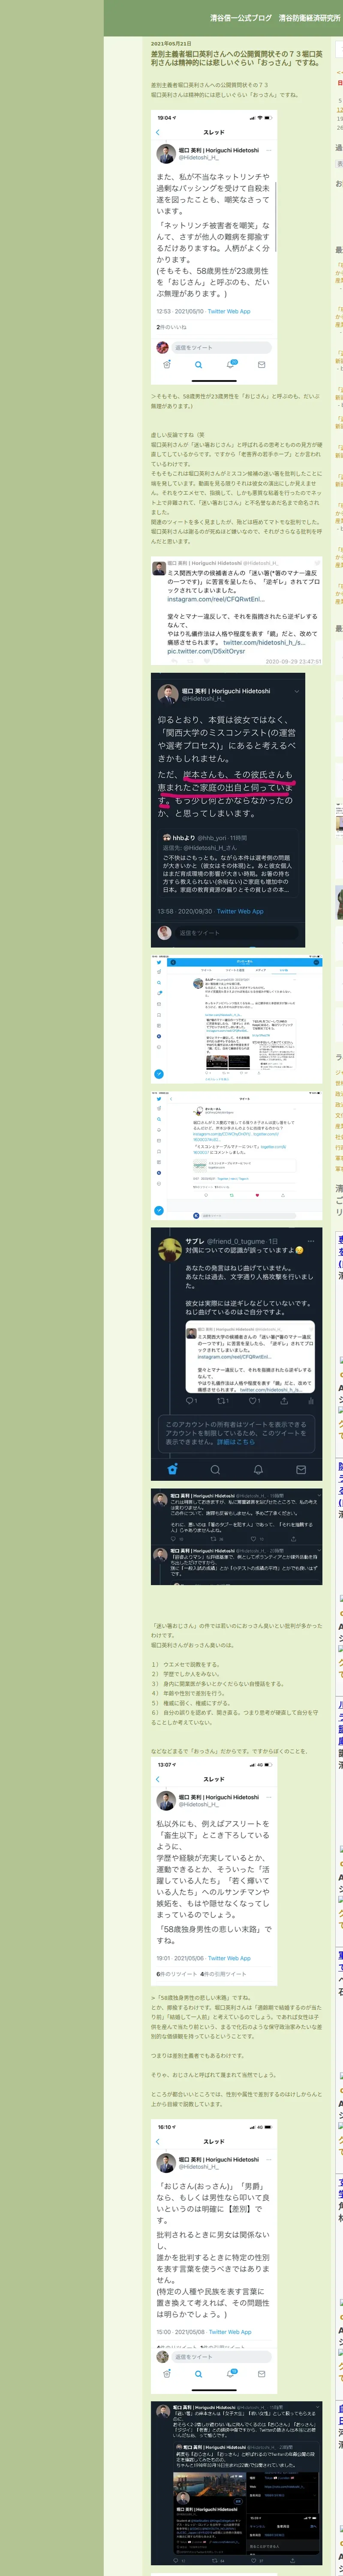
Task: Click share icon under the サブレ tweet
Action: [283, 1401]
